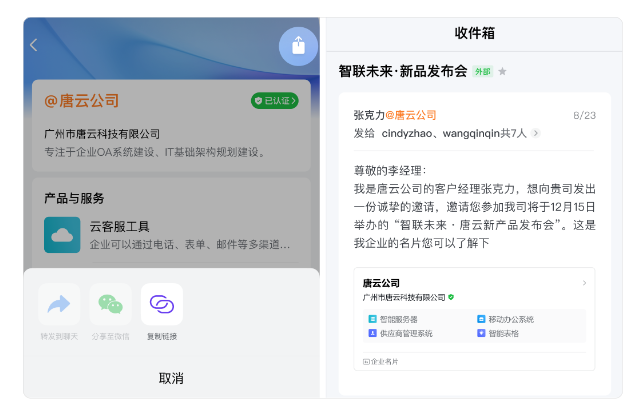Click the 供应商管理系统 icon in the card
626x414 pixels.
(372, 333)
